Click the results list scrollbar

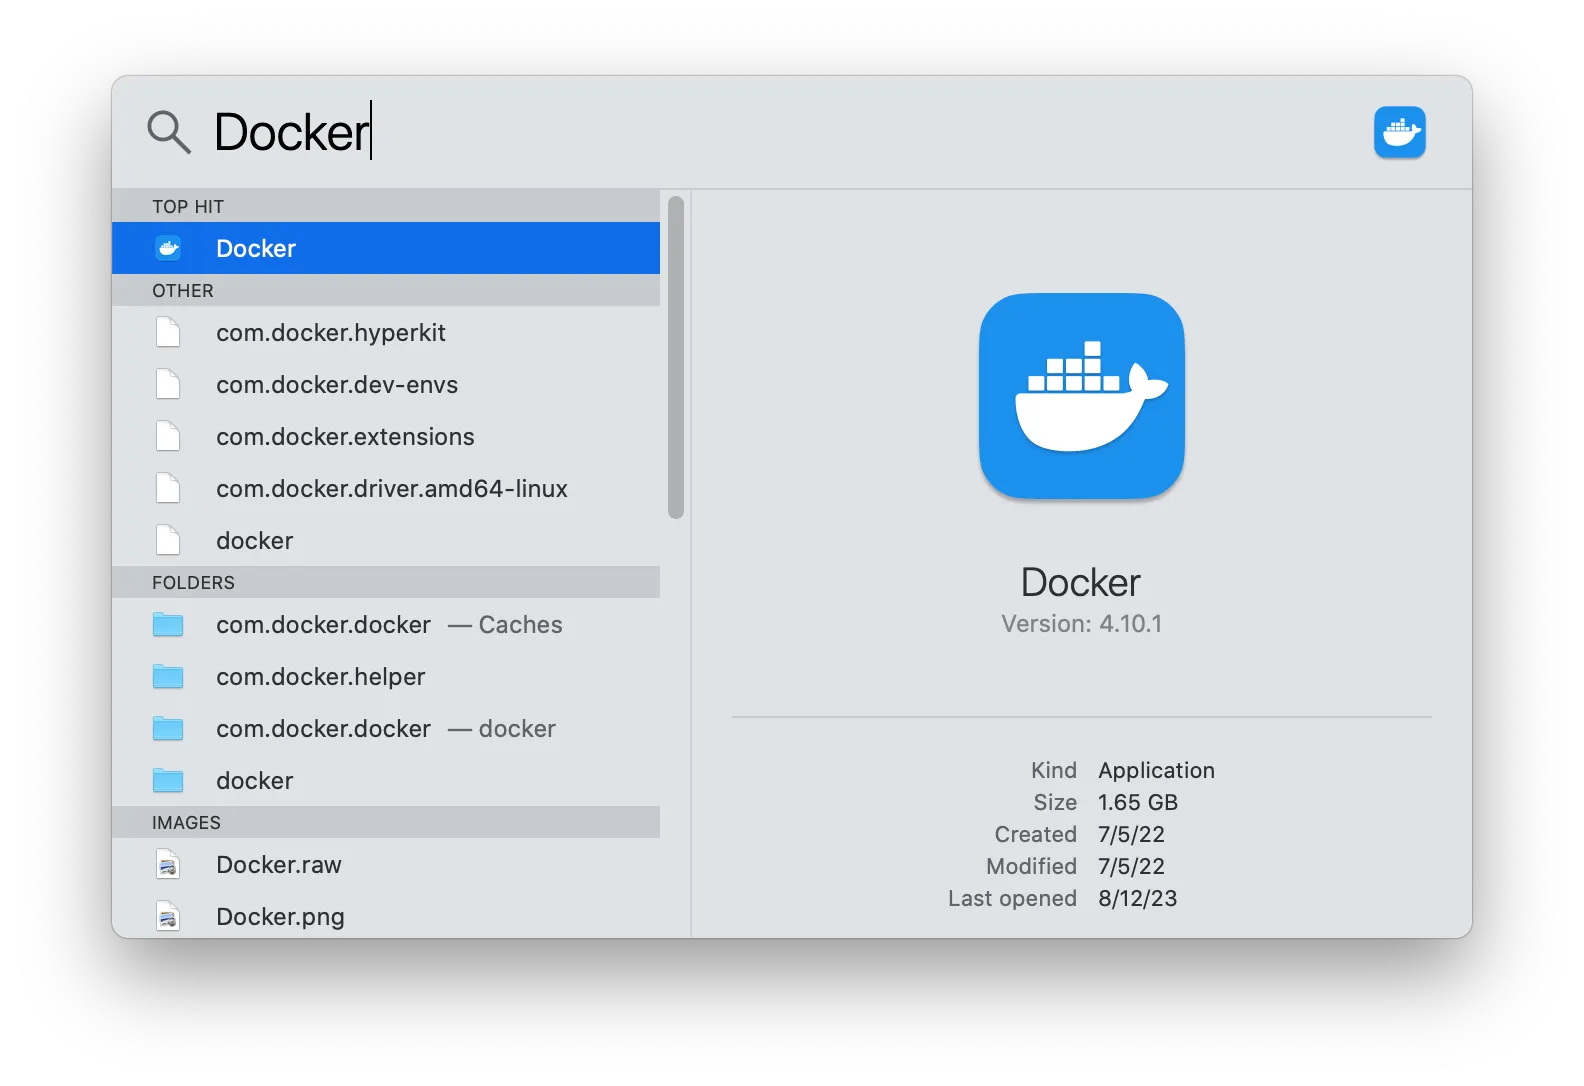coord(676,357)
